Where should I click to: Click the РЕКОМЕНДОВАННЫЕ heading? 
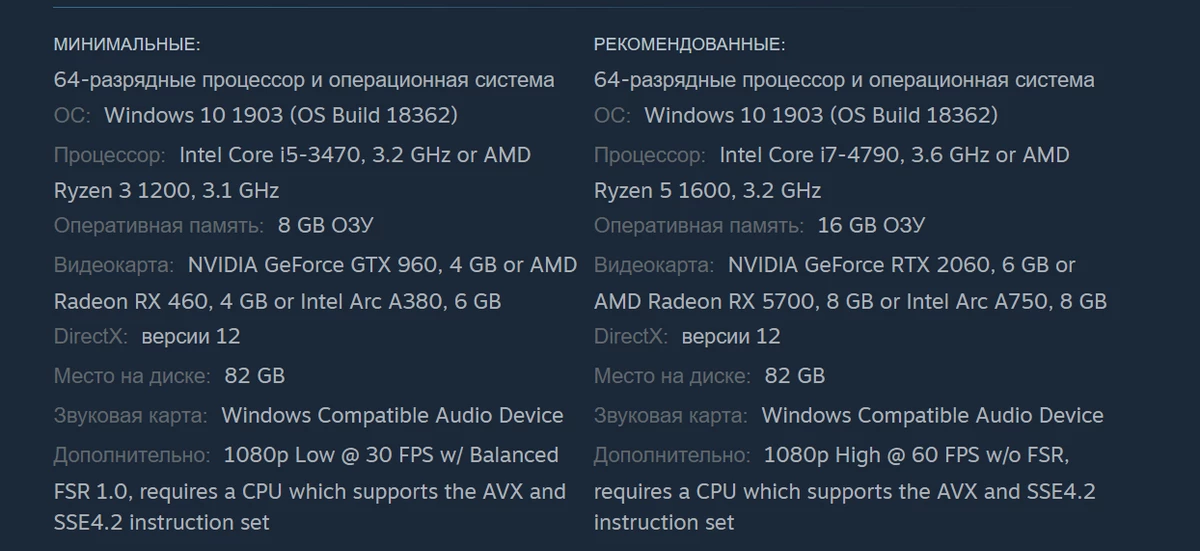(690, 45)
